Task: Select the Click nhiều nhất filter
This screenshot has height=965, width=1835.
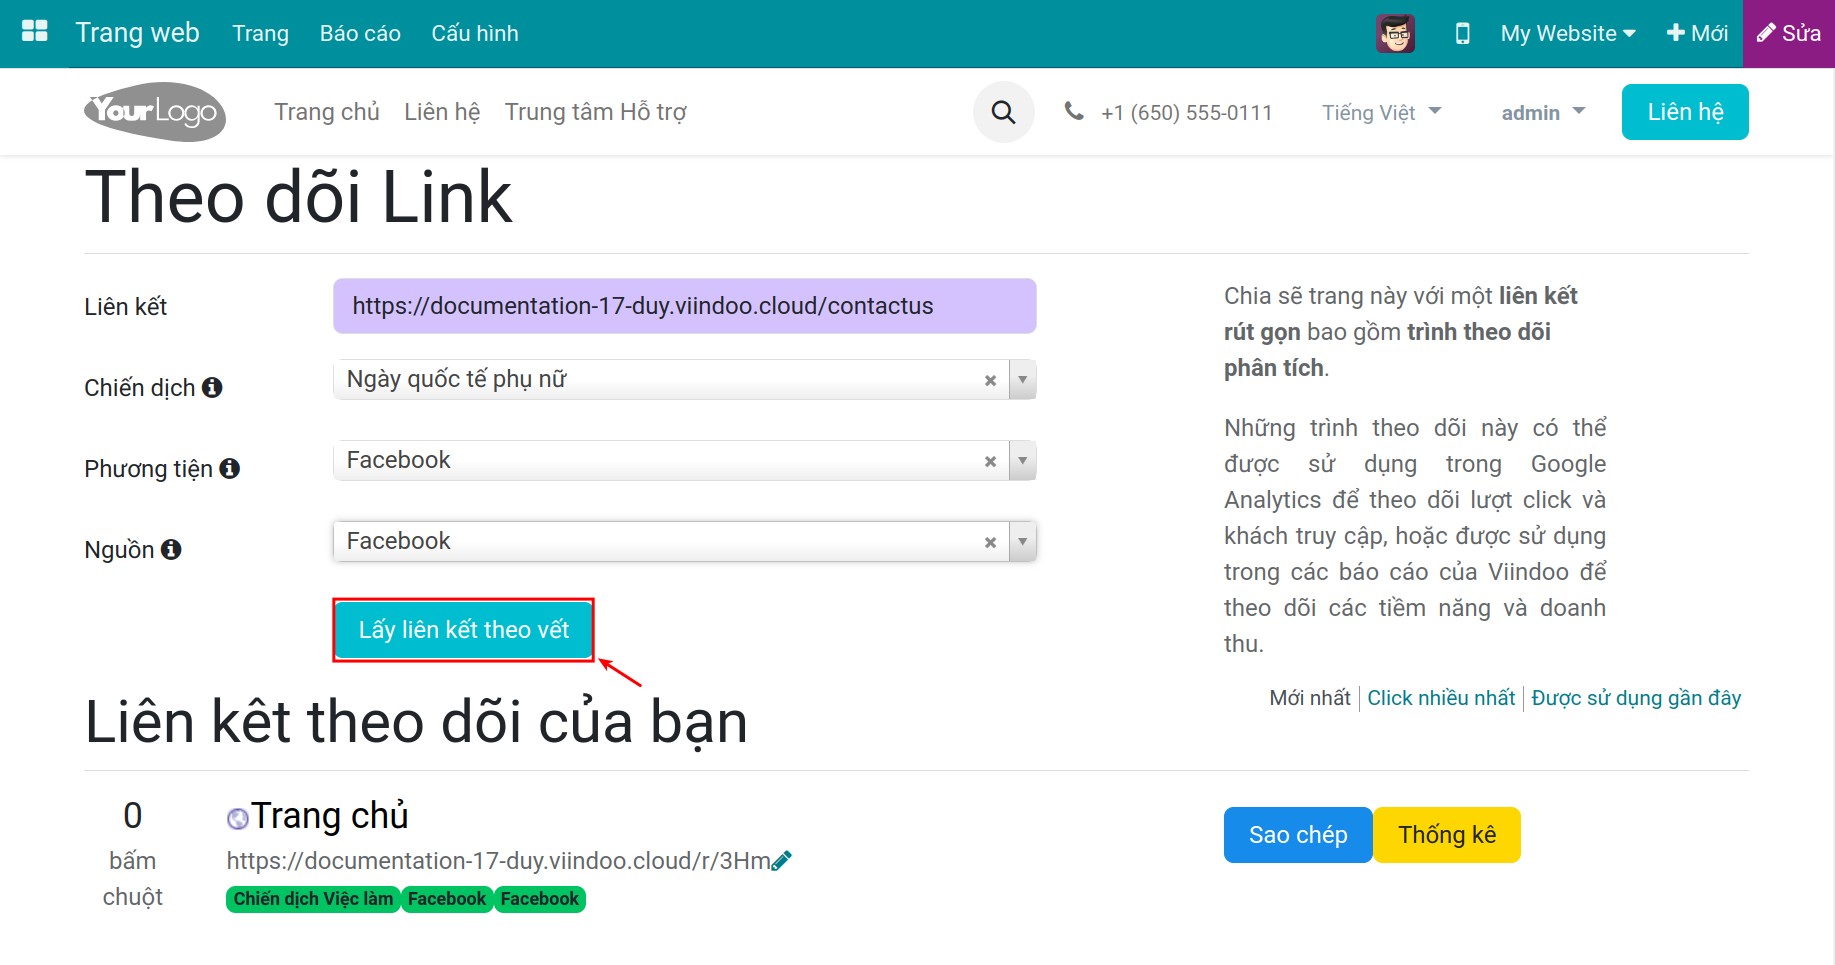Action: (x=1441, y=698)
